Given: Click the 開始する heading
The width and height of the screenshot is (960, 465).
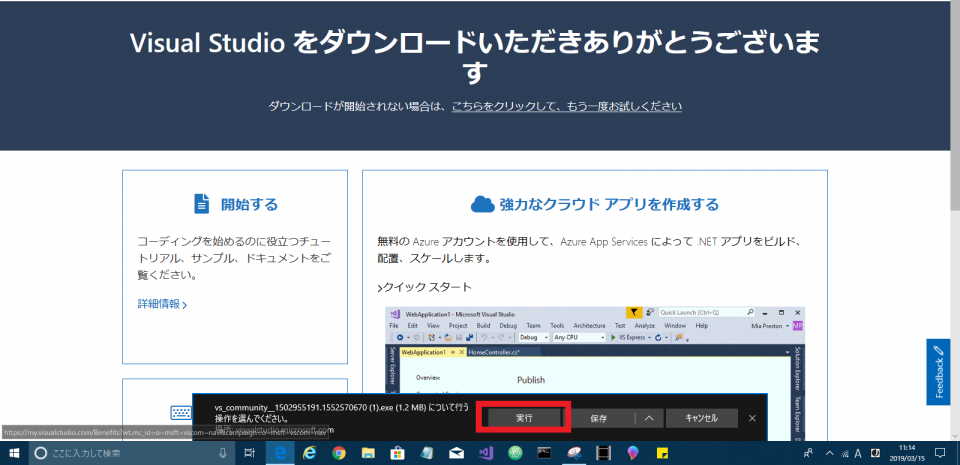Looking at the screenshot, I should click(249, 204).
